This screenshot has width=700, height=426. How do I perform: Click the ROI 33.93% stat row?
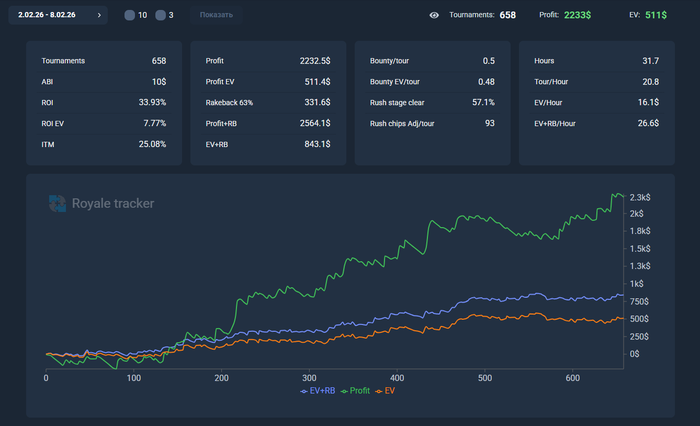pyautogui.click(x=104, y=102)
